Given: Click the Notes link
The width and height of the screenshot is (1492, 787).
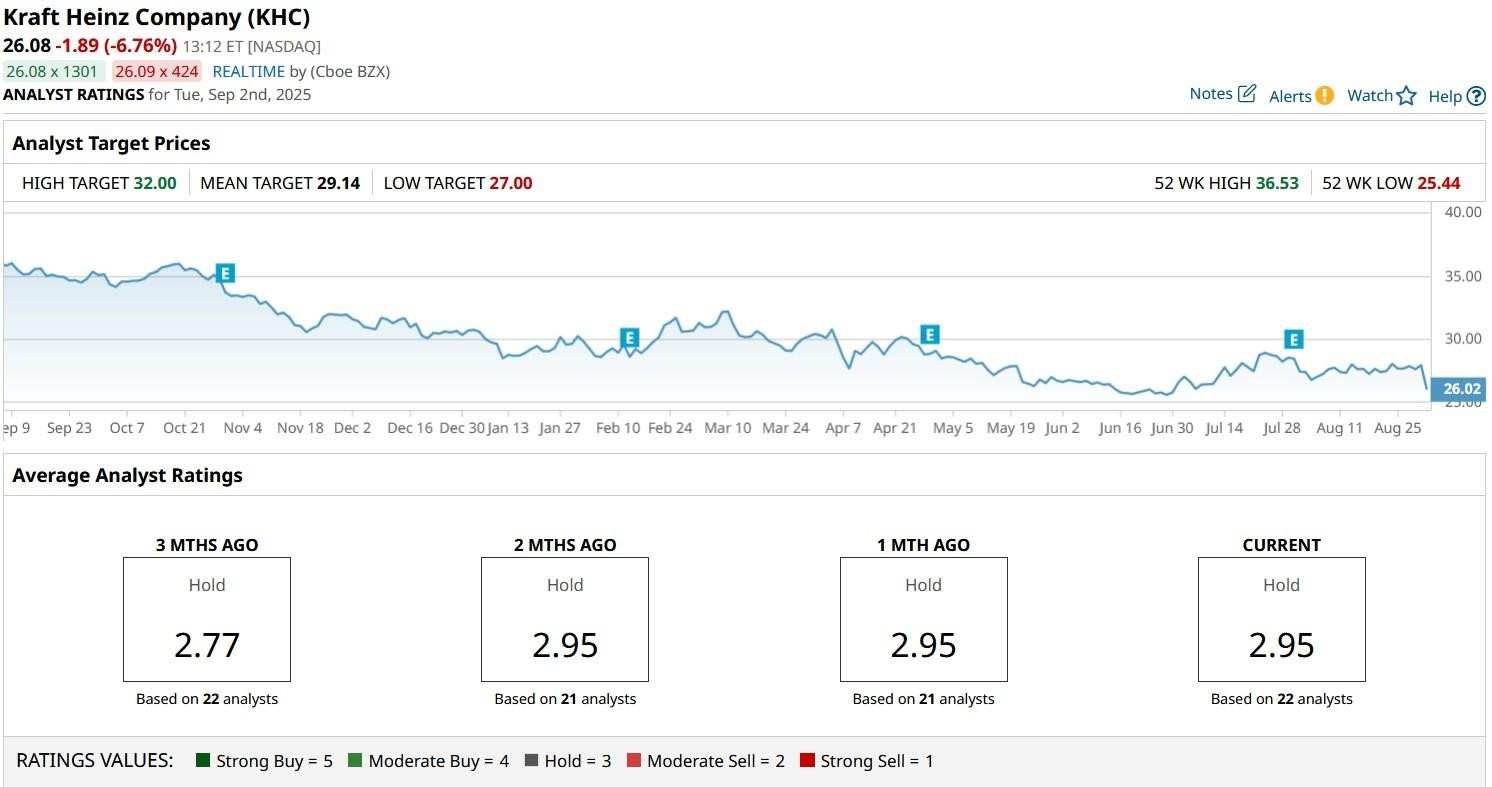Looking at the screenshot, I should coord(1211,94).
